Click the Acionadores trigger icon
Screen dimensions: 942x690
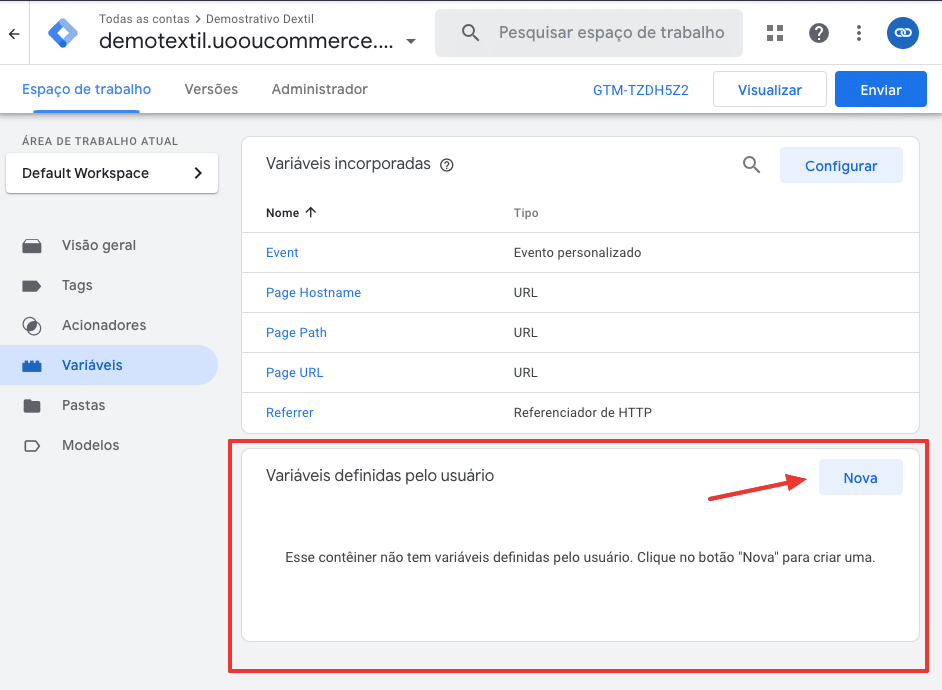[x=32, y=325]
